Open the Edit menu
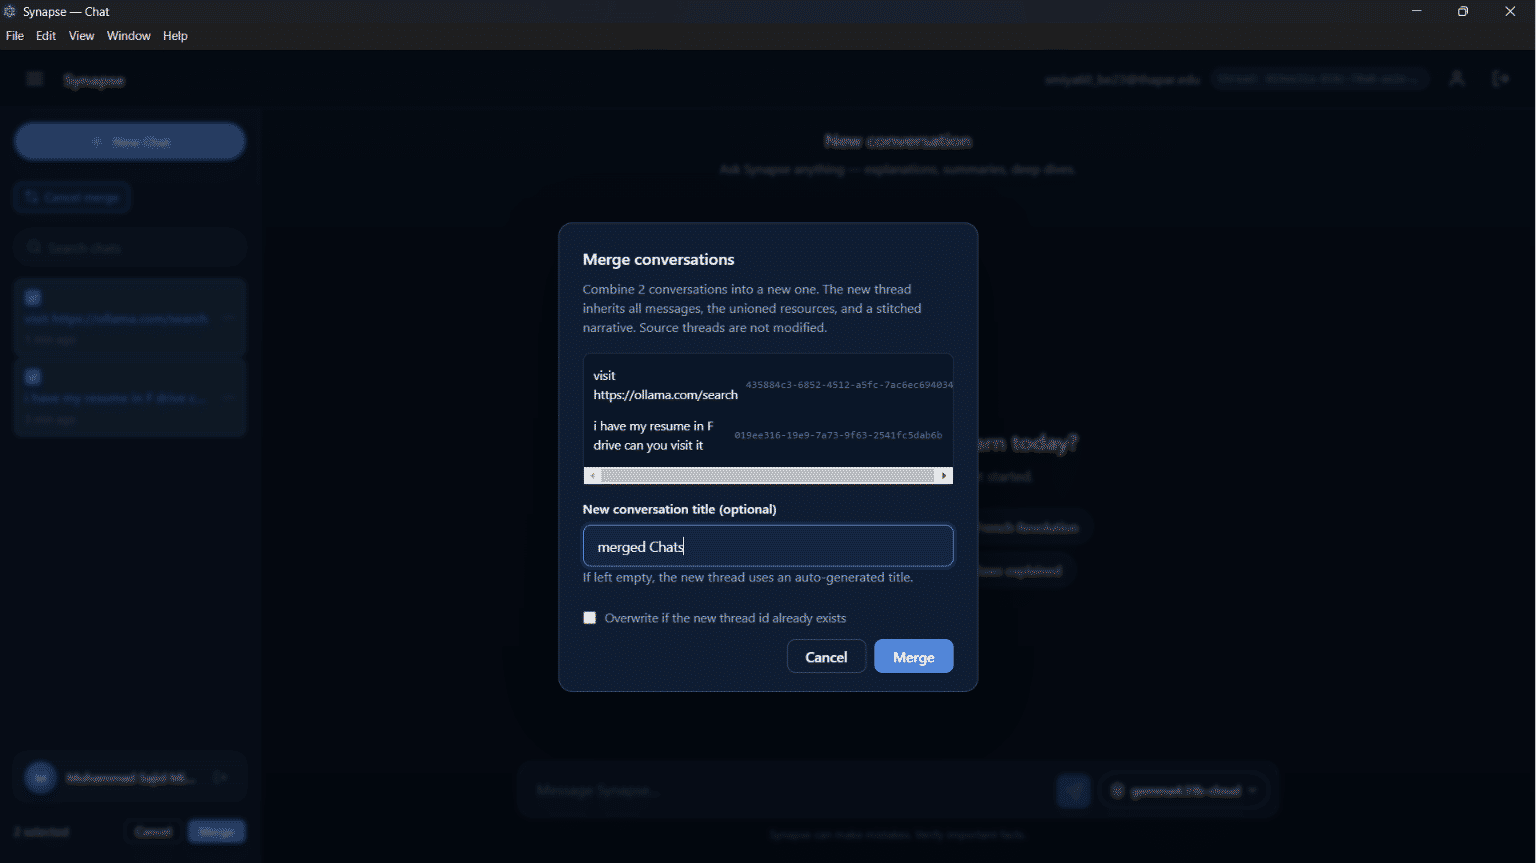This screenshot has width=1536, height=863. [x=46, y=36]
